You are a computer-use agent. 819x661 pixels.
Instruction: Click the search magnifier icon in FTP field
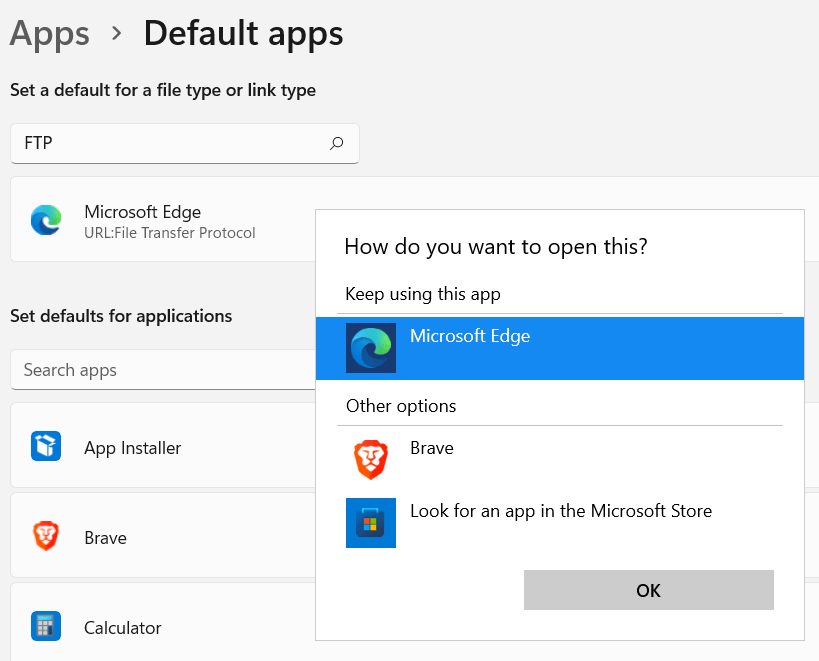tap(336, 143)
